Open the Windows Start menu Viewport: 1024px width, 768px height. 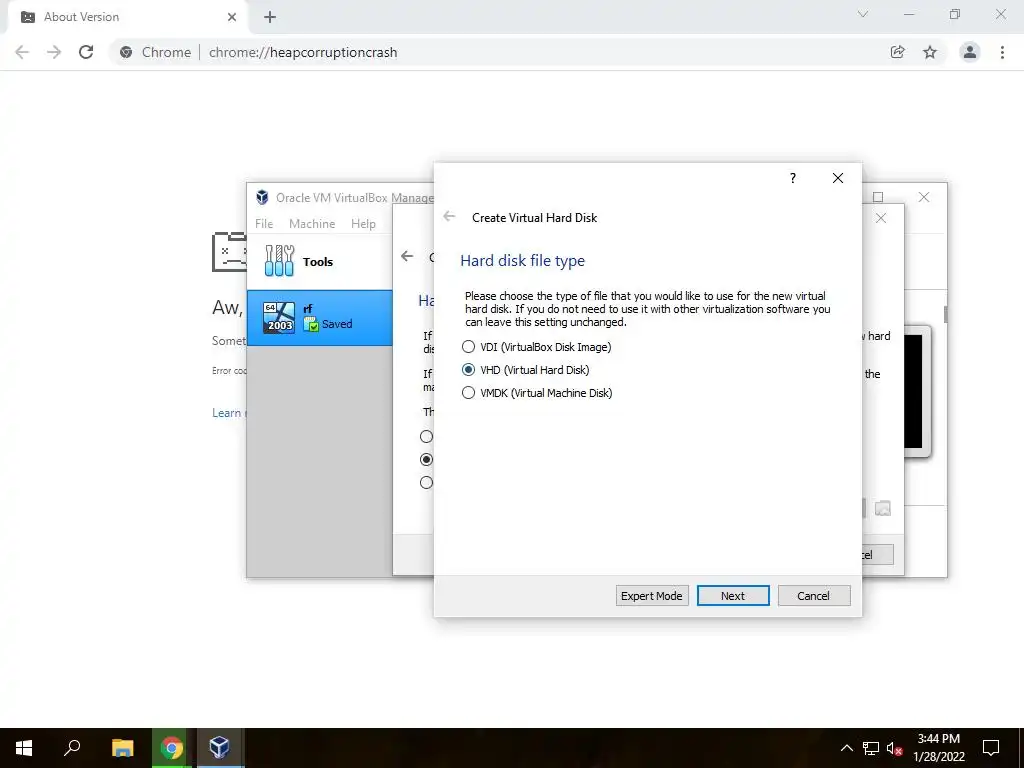(24, 748)
